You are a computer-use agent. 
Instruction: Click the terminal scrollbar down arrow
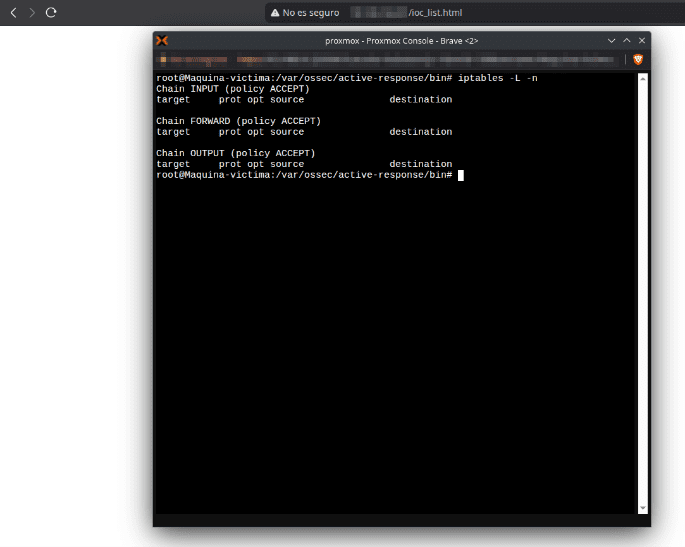coord(642,508)
